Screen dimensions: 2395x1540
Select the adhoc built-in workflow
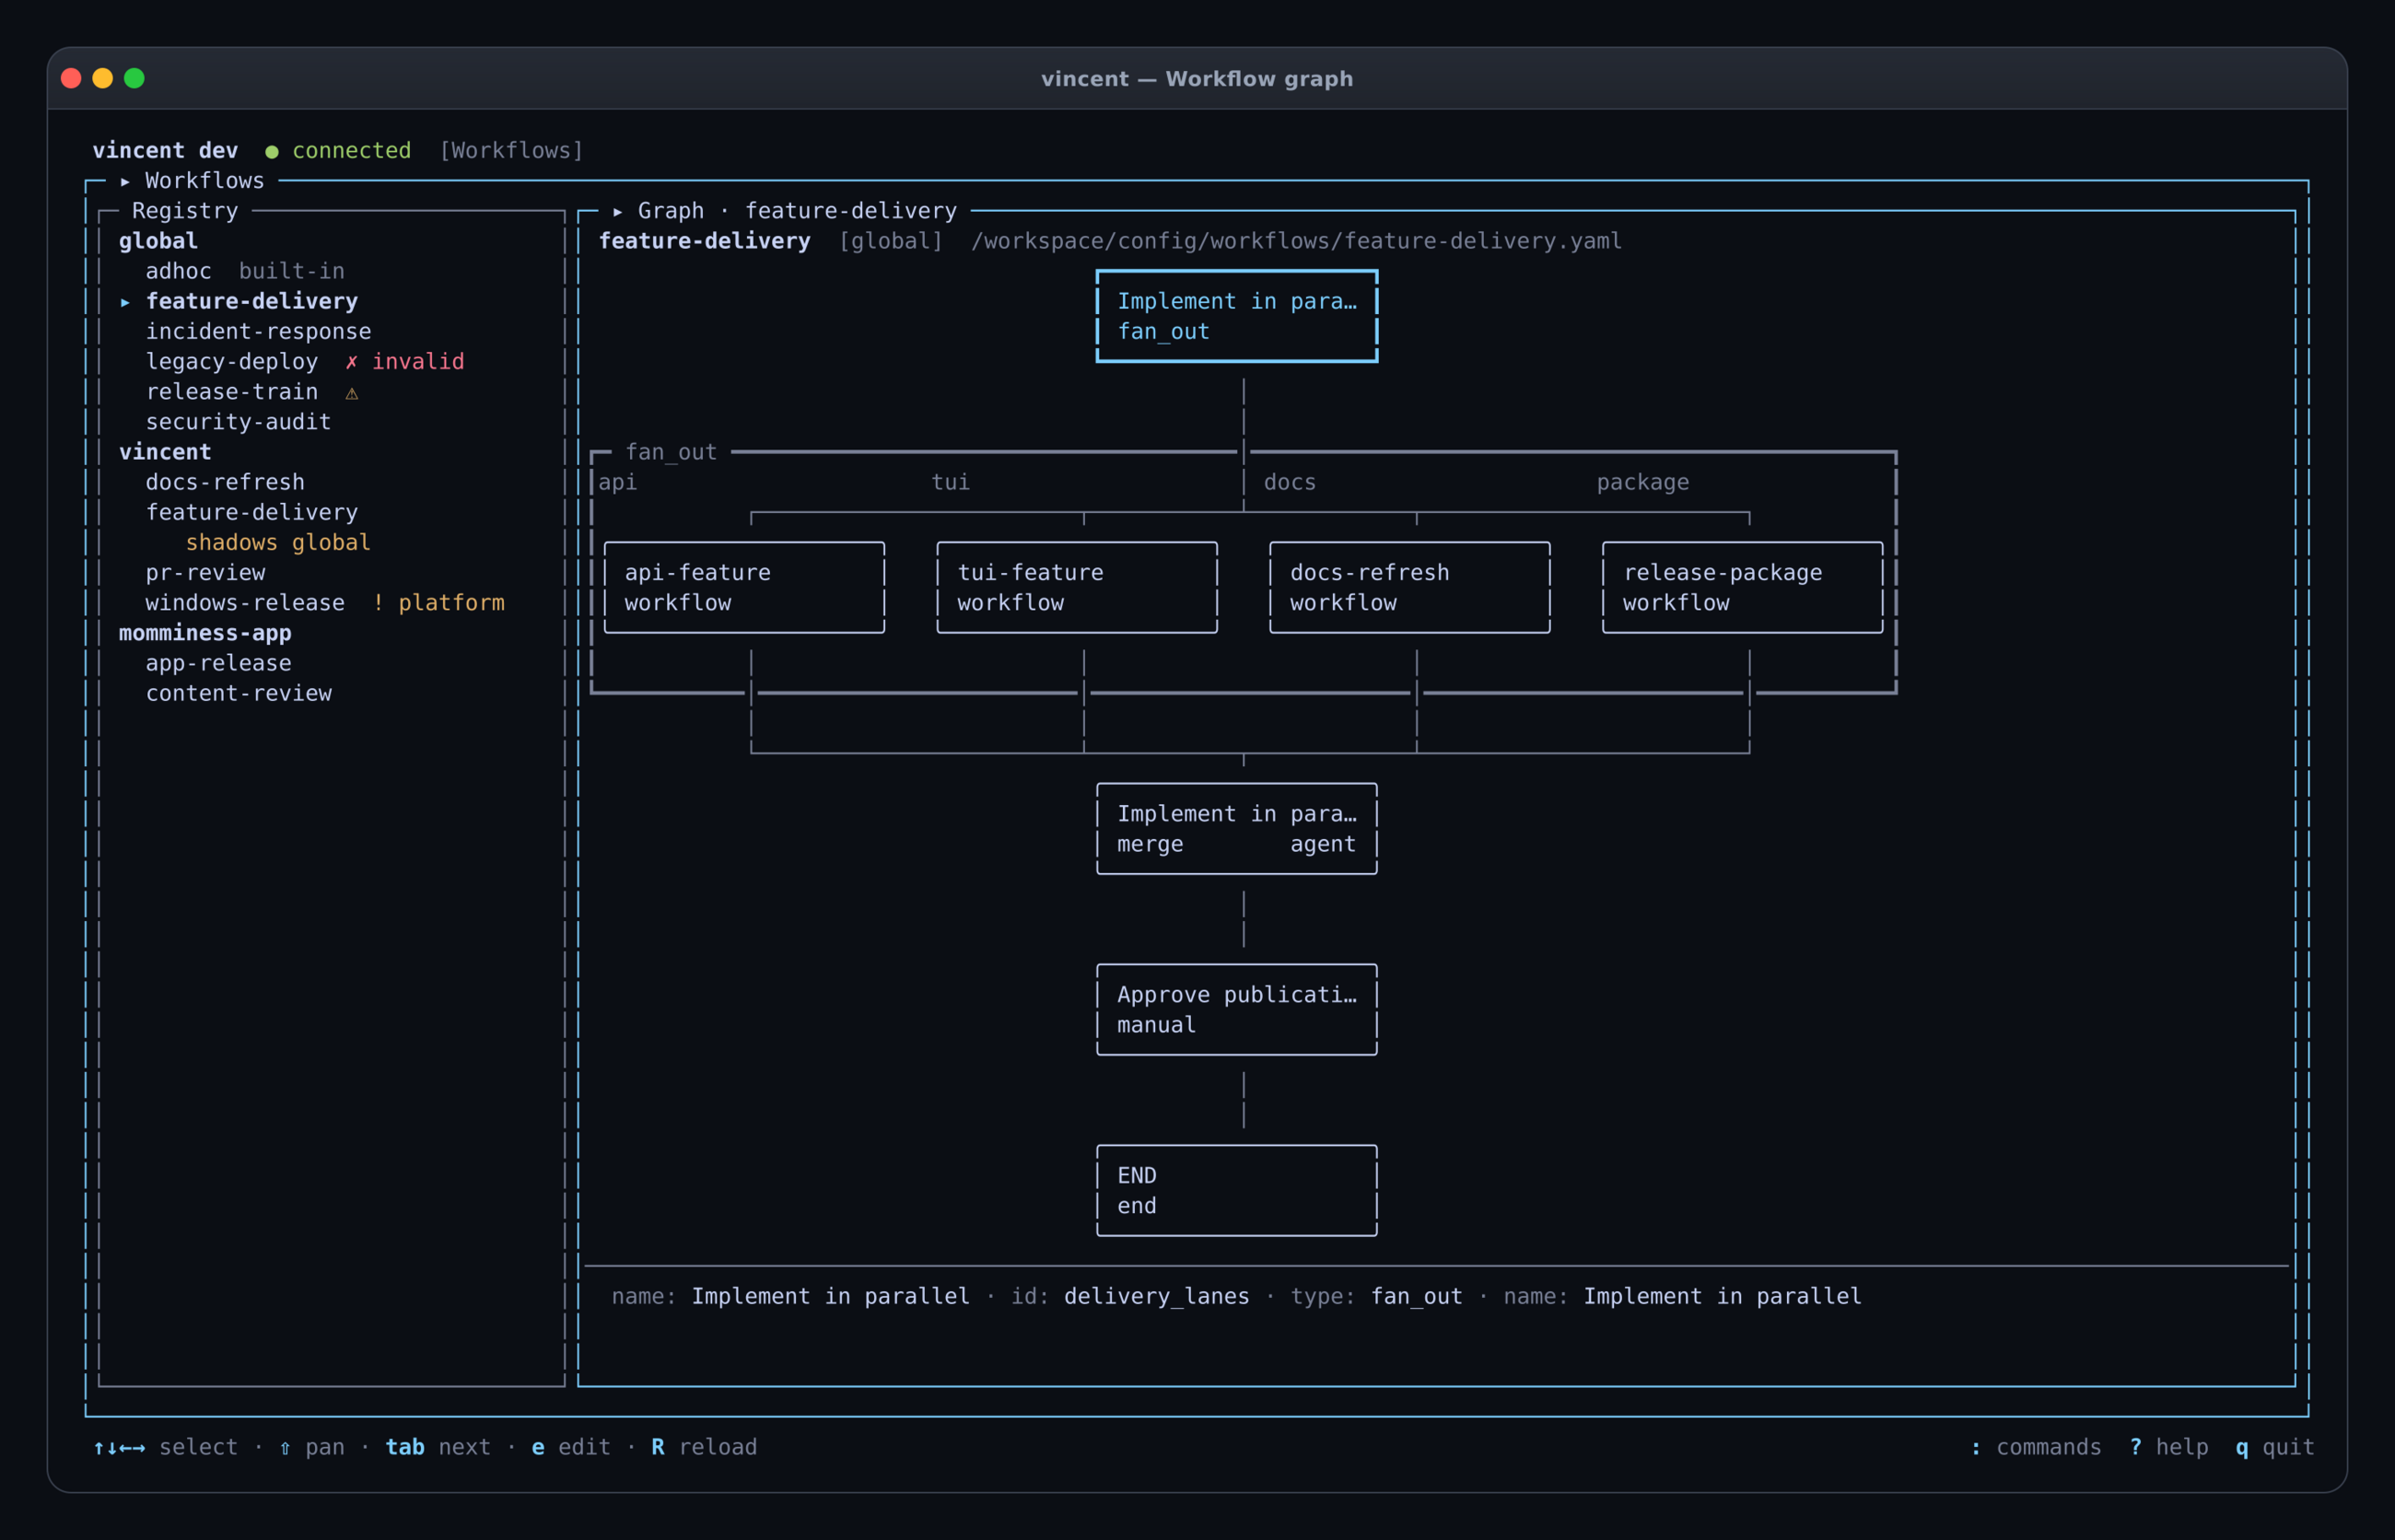[245, 271]
